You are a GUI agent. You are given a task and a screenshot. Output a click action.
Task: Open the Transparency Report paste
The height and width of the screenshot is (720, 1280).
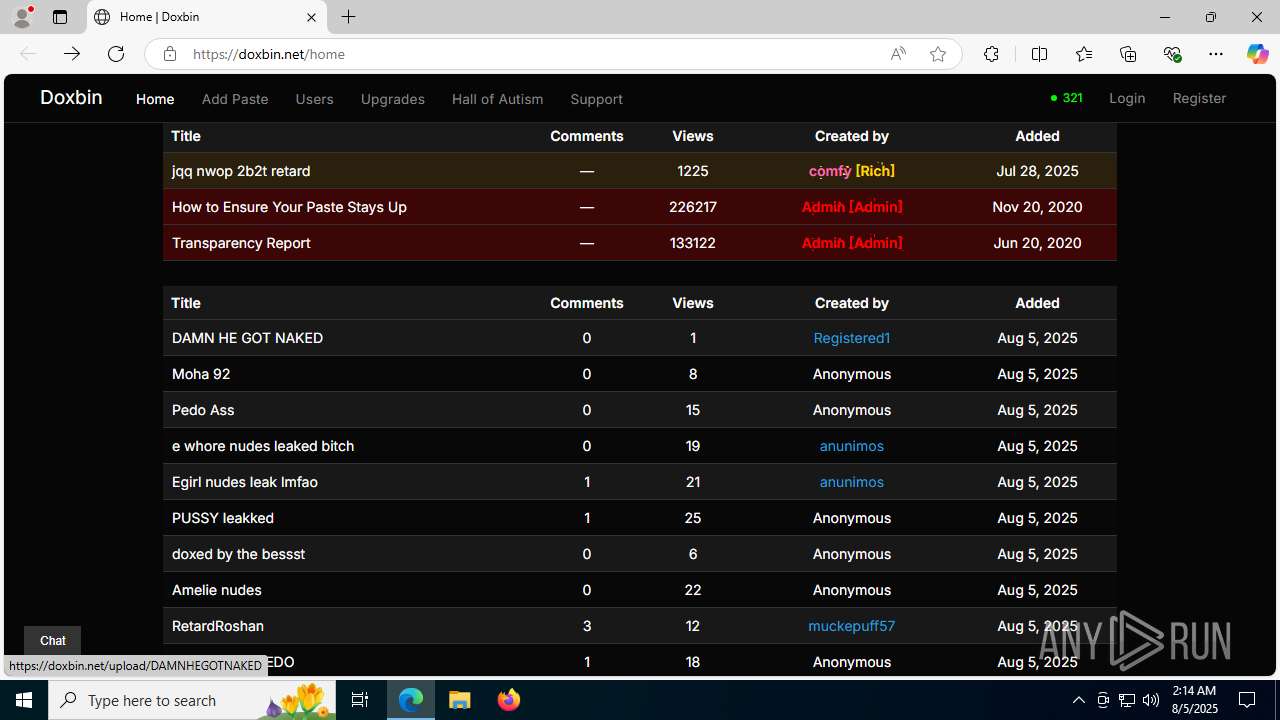point(241,243)
